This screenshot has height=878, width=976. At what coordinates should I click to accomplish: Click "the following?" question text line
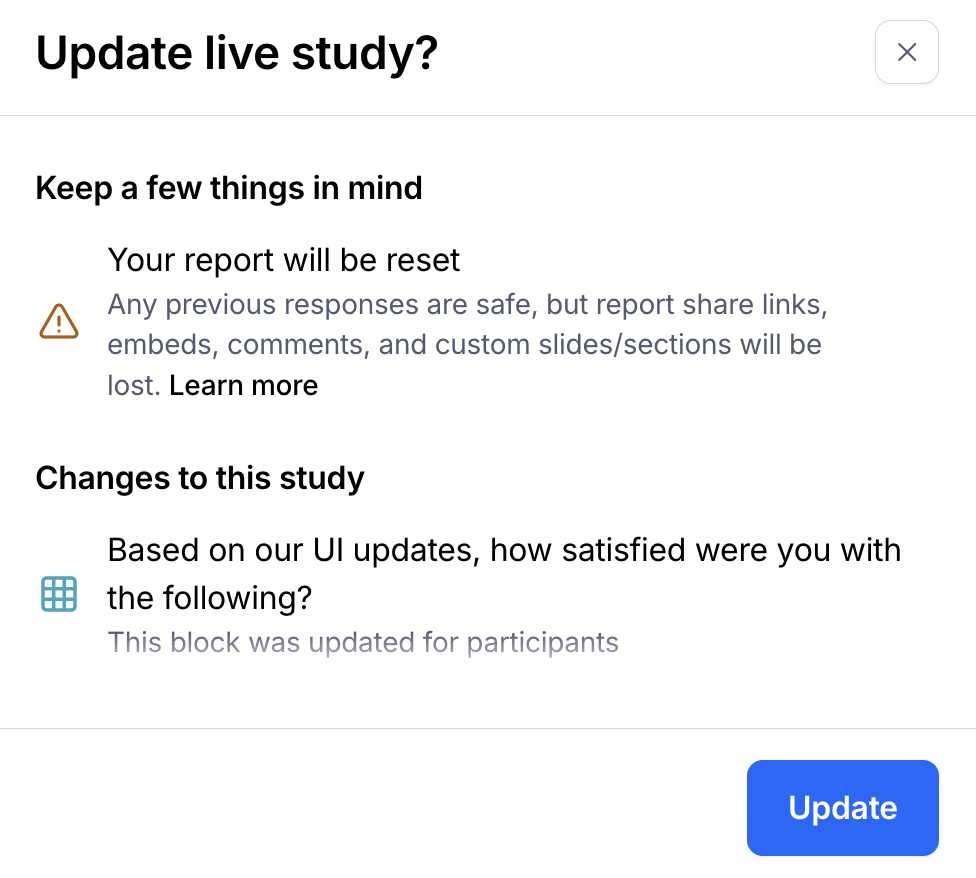(210, 598)
